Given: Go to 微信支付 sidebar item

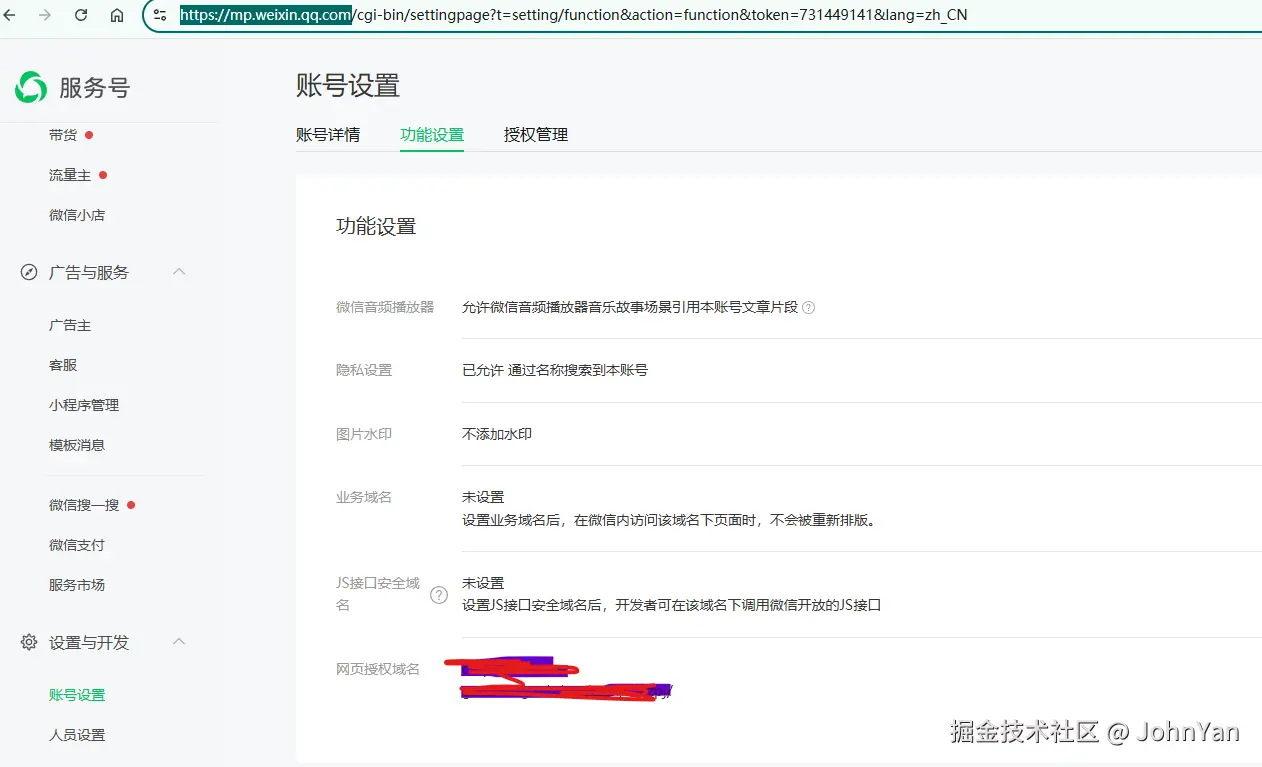Looking at the screenshot, I should coord(77,545).
